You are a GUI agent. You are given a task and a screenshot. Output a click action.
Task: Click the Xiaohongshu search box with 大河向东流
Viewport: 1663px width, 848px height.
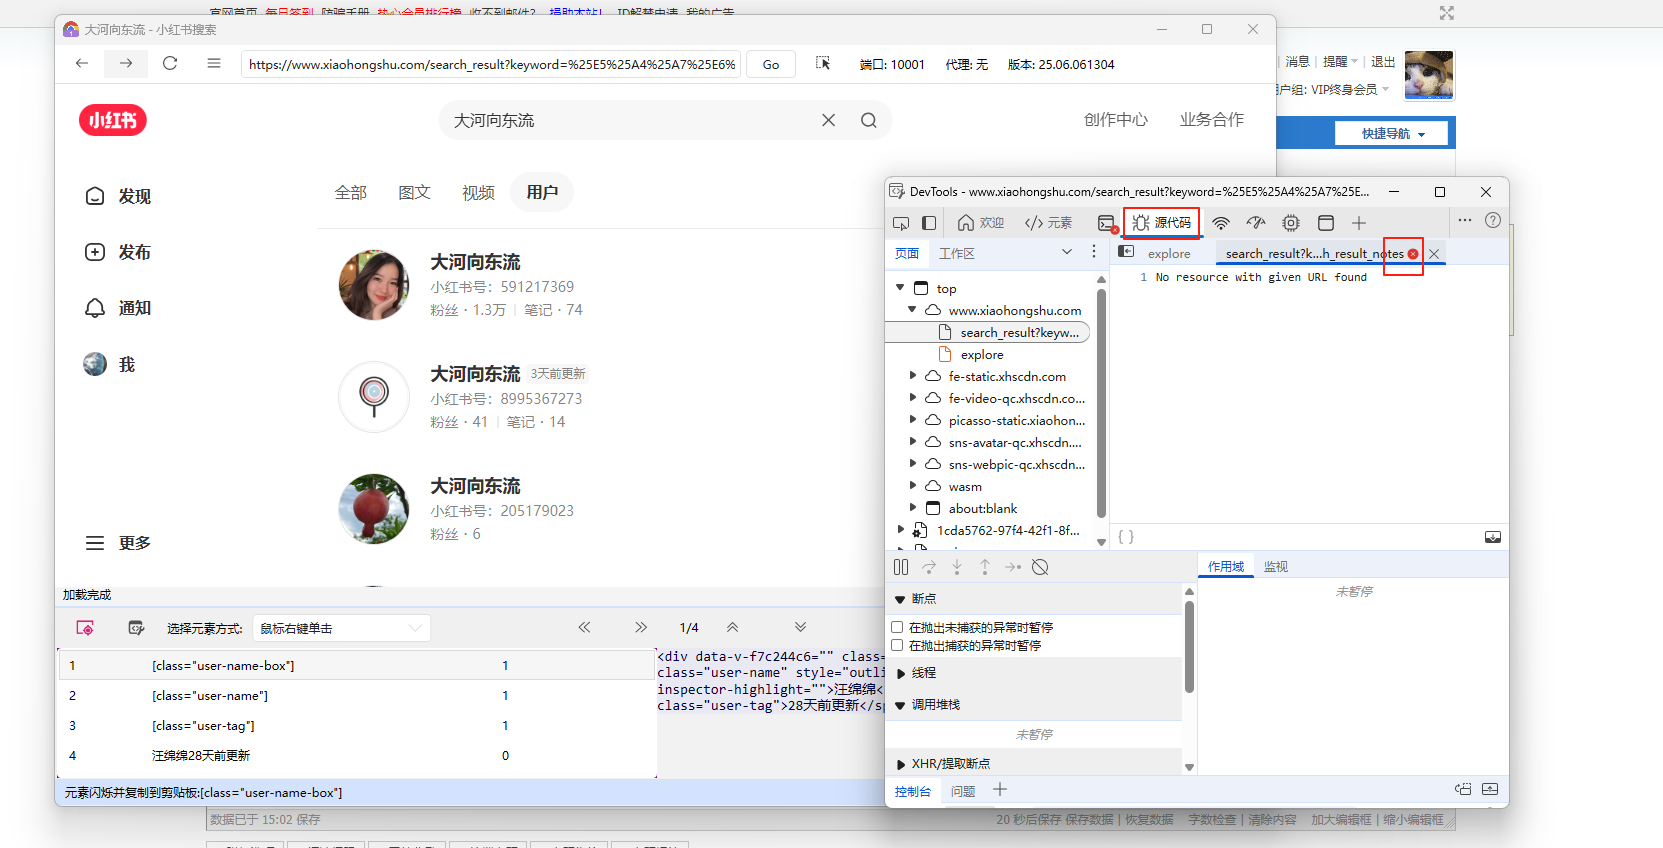click(630, 120)
